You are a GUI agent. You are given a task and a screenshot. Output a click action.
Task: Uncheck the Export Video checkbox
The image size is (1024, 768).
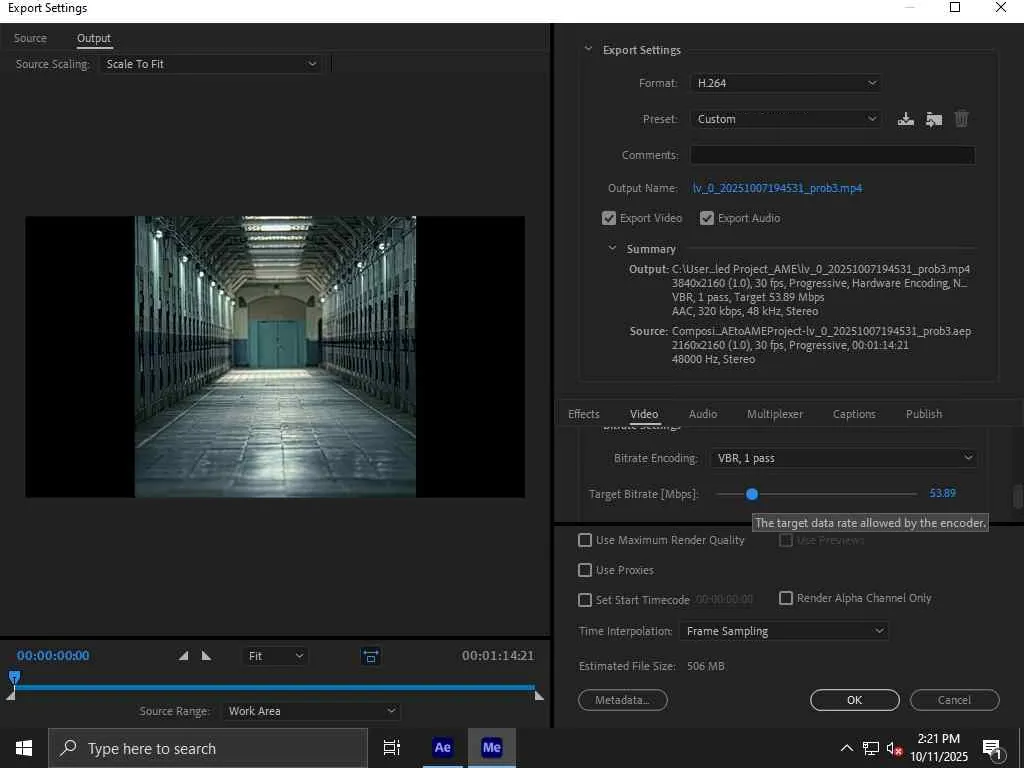click(x=609, y=218)
